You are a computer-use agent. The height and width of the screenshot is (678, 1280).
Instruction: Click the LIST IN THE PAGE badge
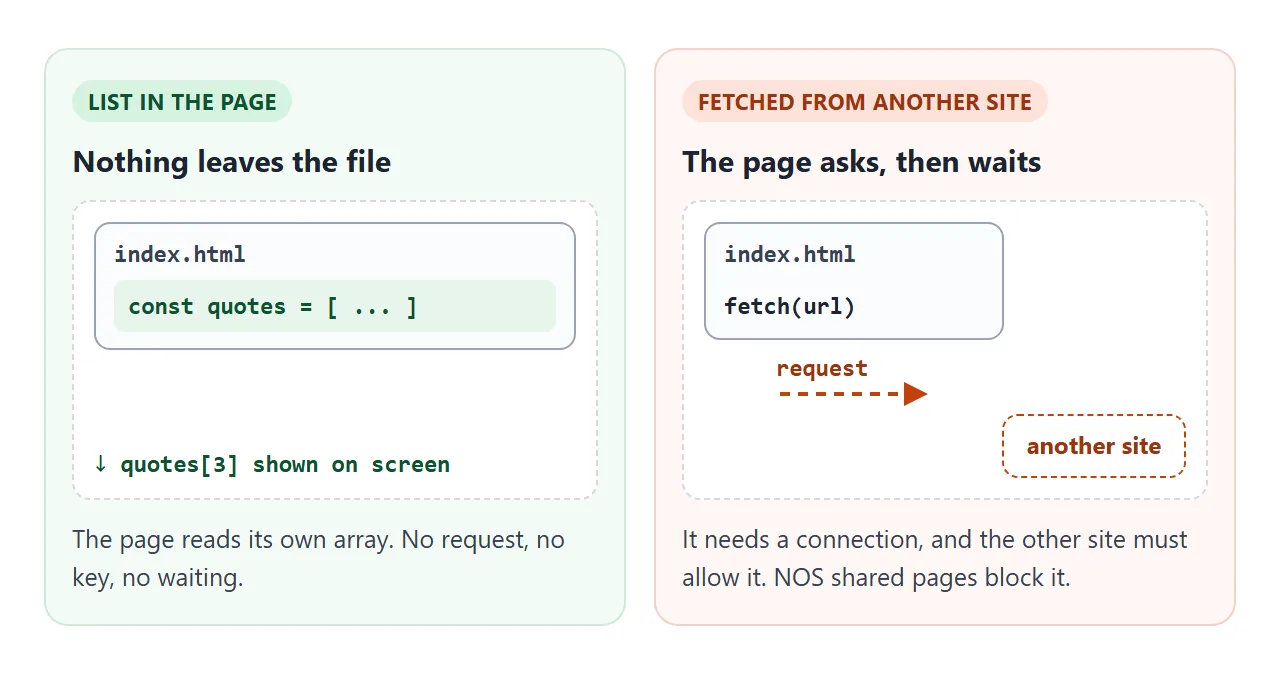tap(182, 102)
